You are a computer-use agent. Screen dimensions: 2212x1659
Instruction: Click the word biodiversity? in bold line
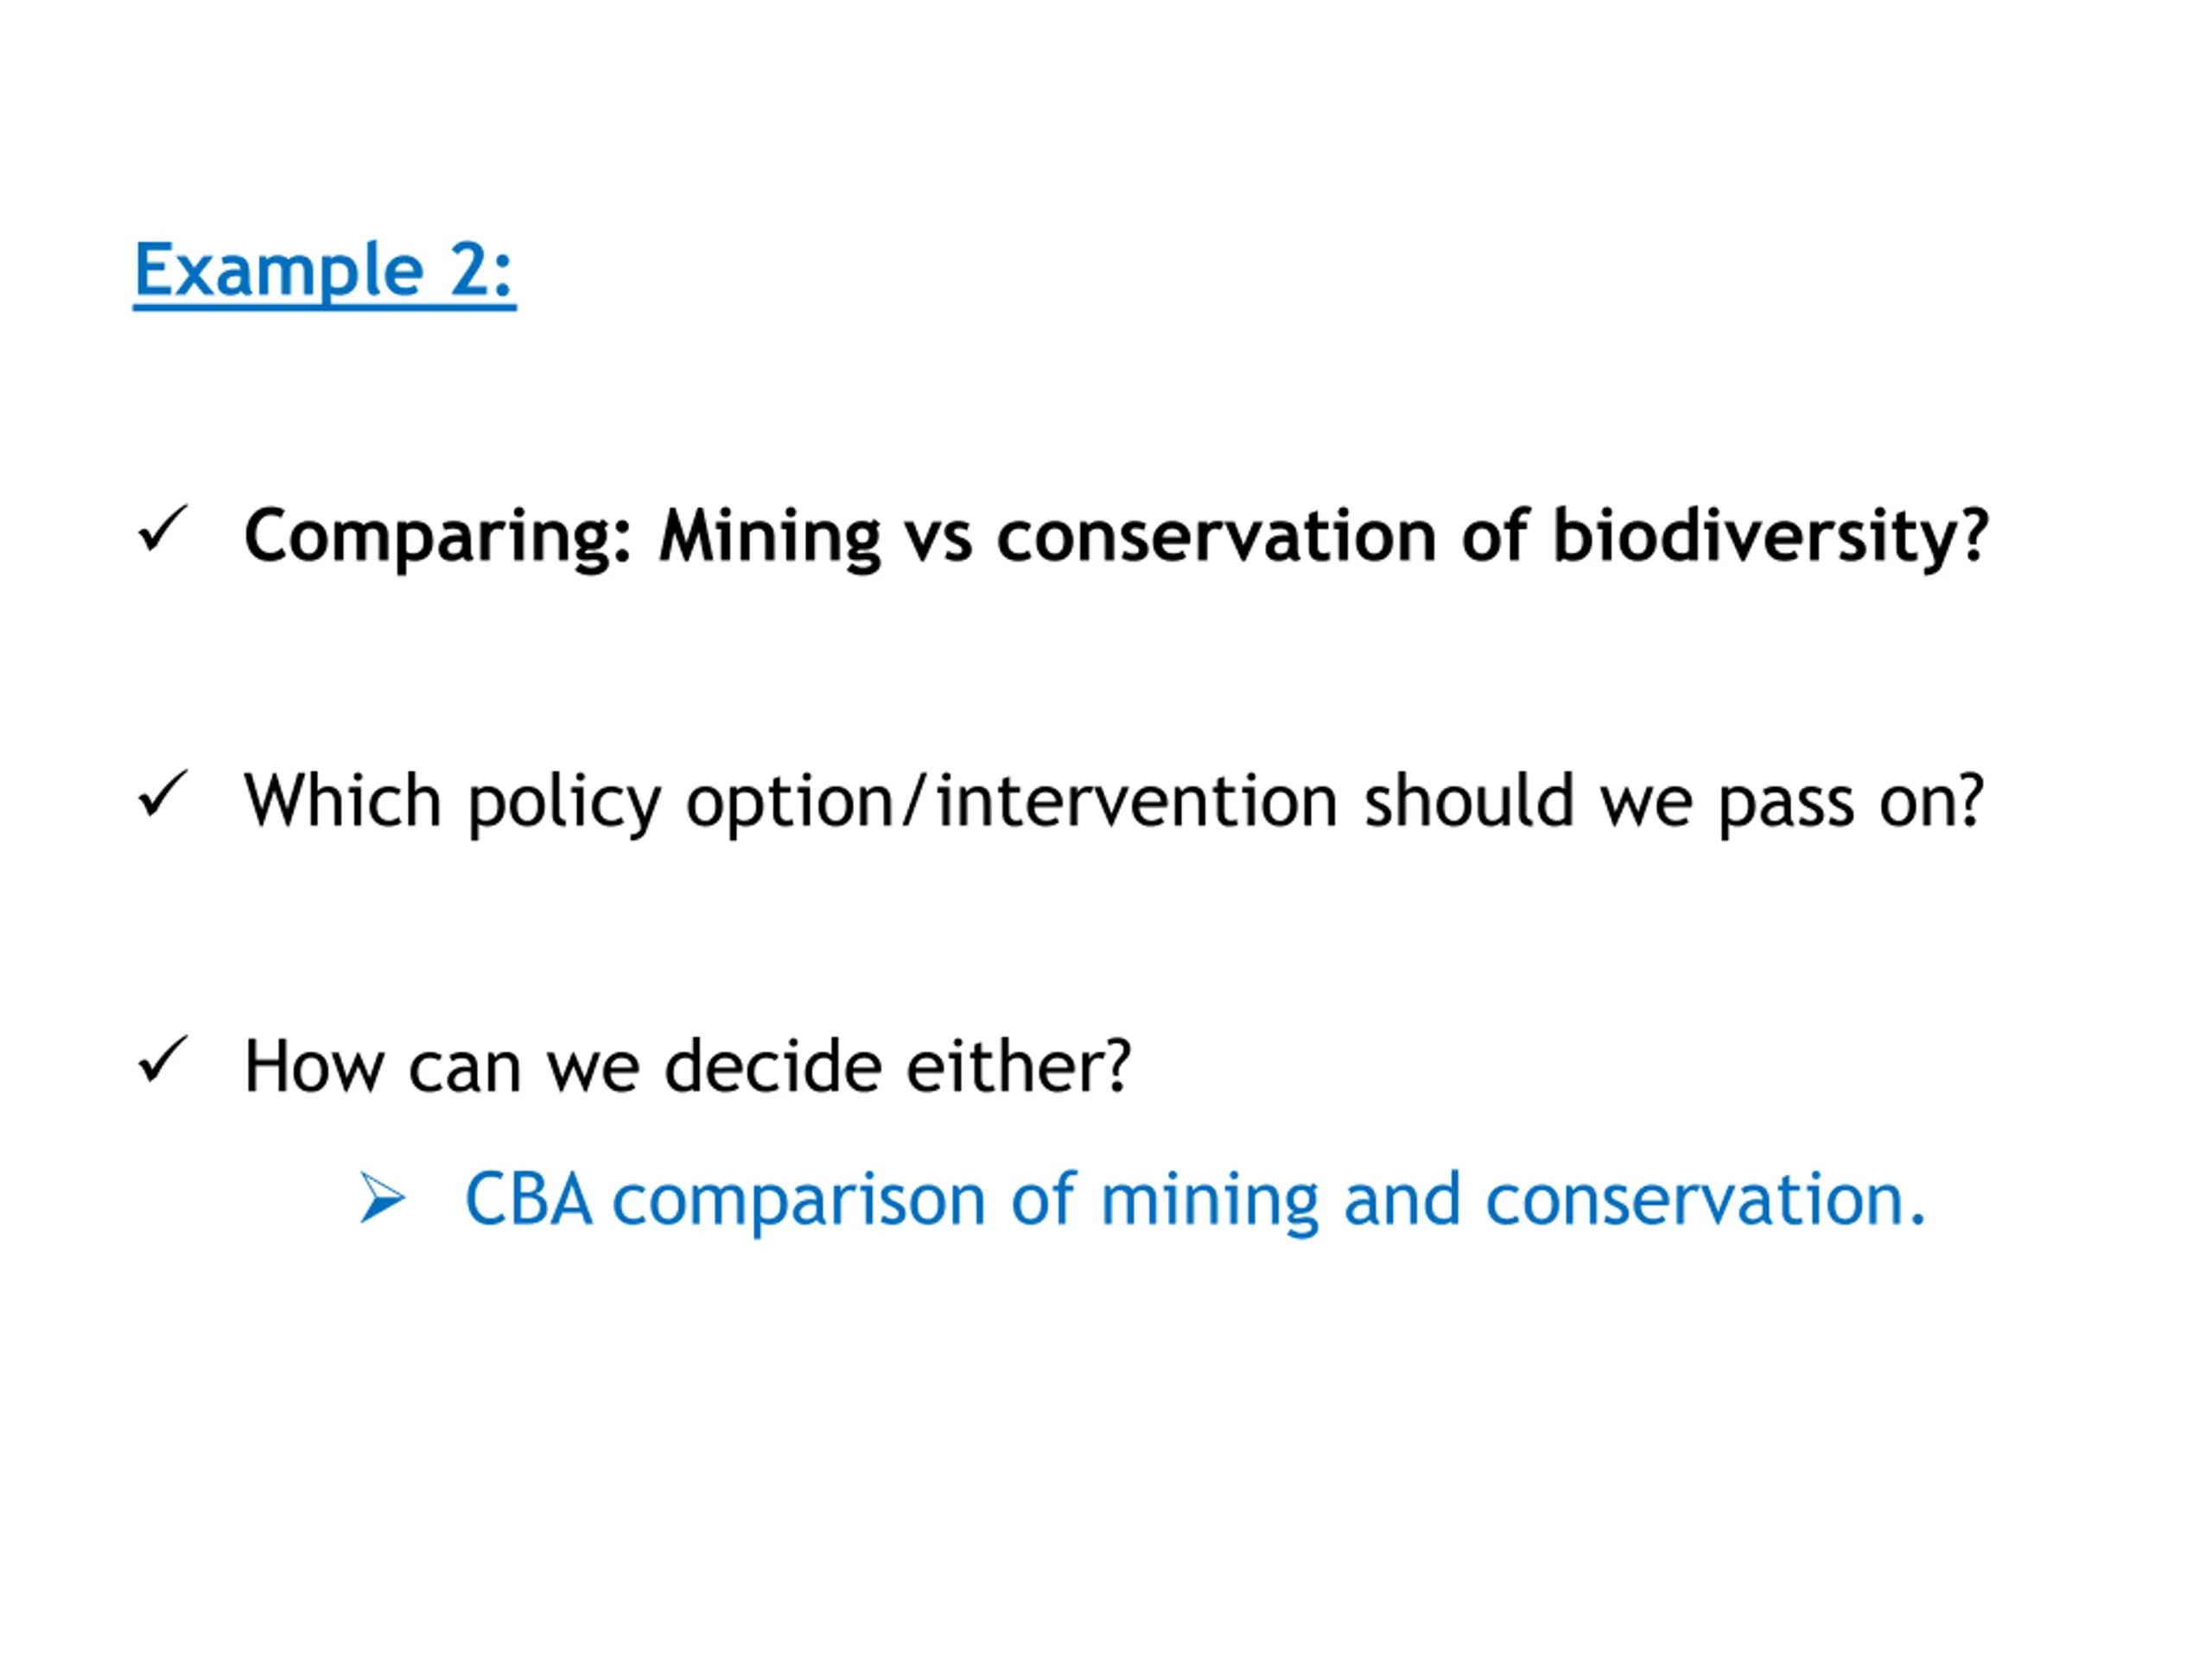pyautogui.click(x=1770, y=538)
